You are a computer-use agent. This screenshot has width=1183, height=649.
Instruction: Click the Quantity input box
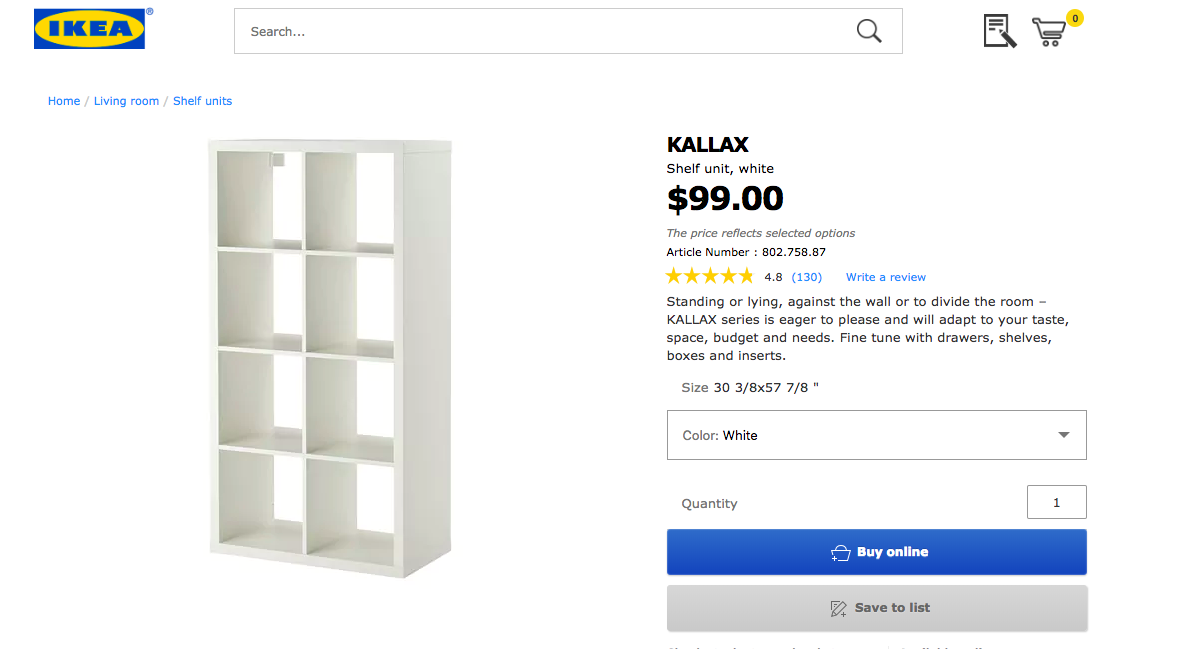tap(1056, 502)
